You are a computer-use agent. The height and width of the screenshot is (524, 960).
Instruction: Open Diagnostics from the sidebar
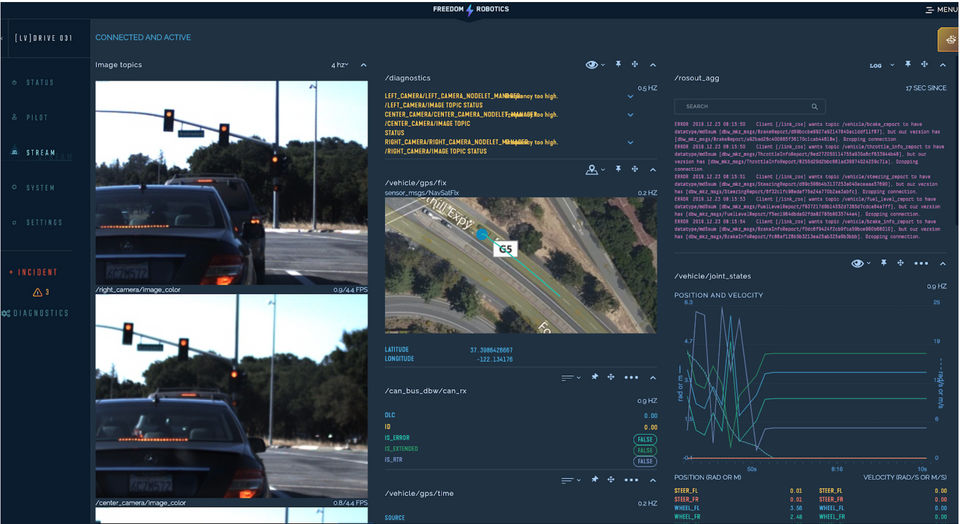(x=40, y=313)
